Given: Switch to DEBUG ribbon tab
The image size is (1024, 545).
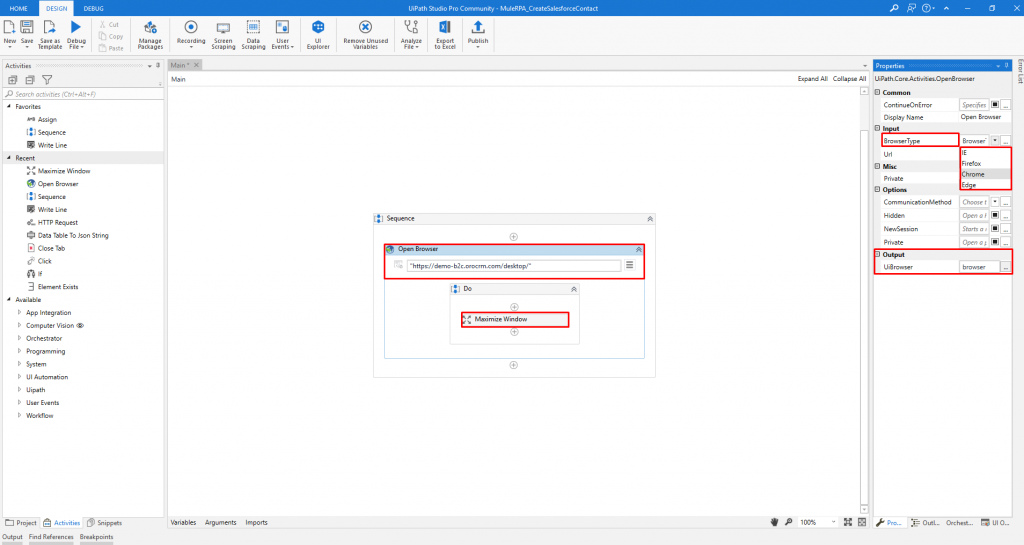Looking at the screenshot, I should click(93, 8).
